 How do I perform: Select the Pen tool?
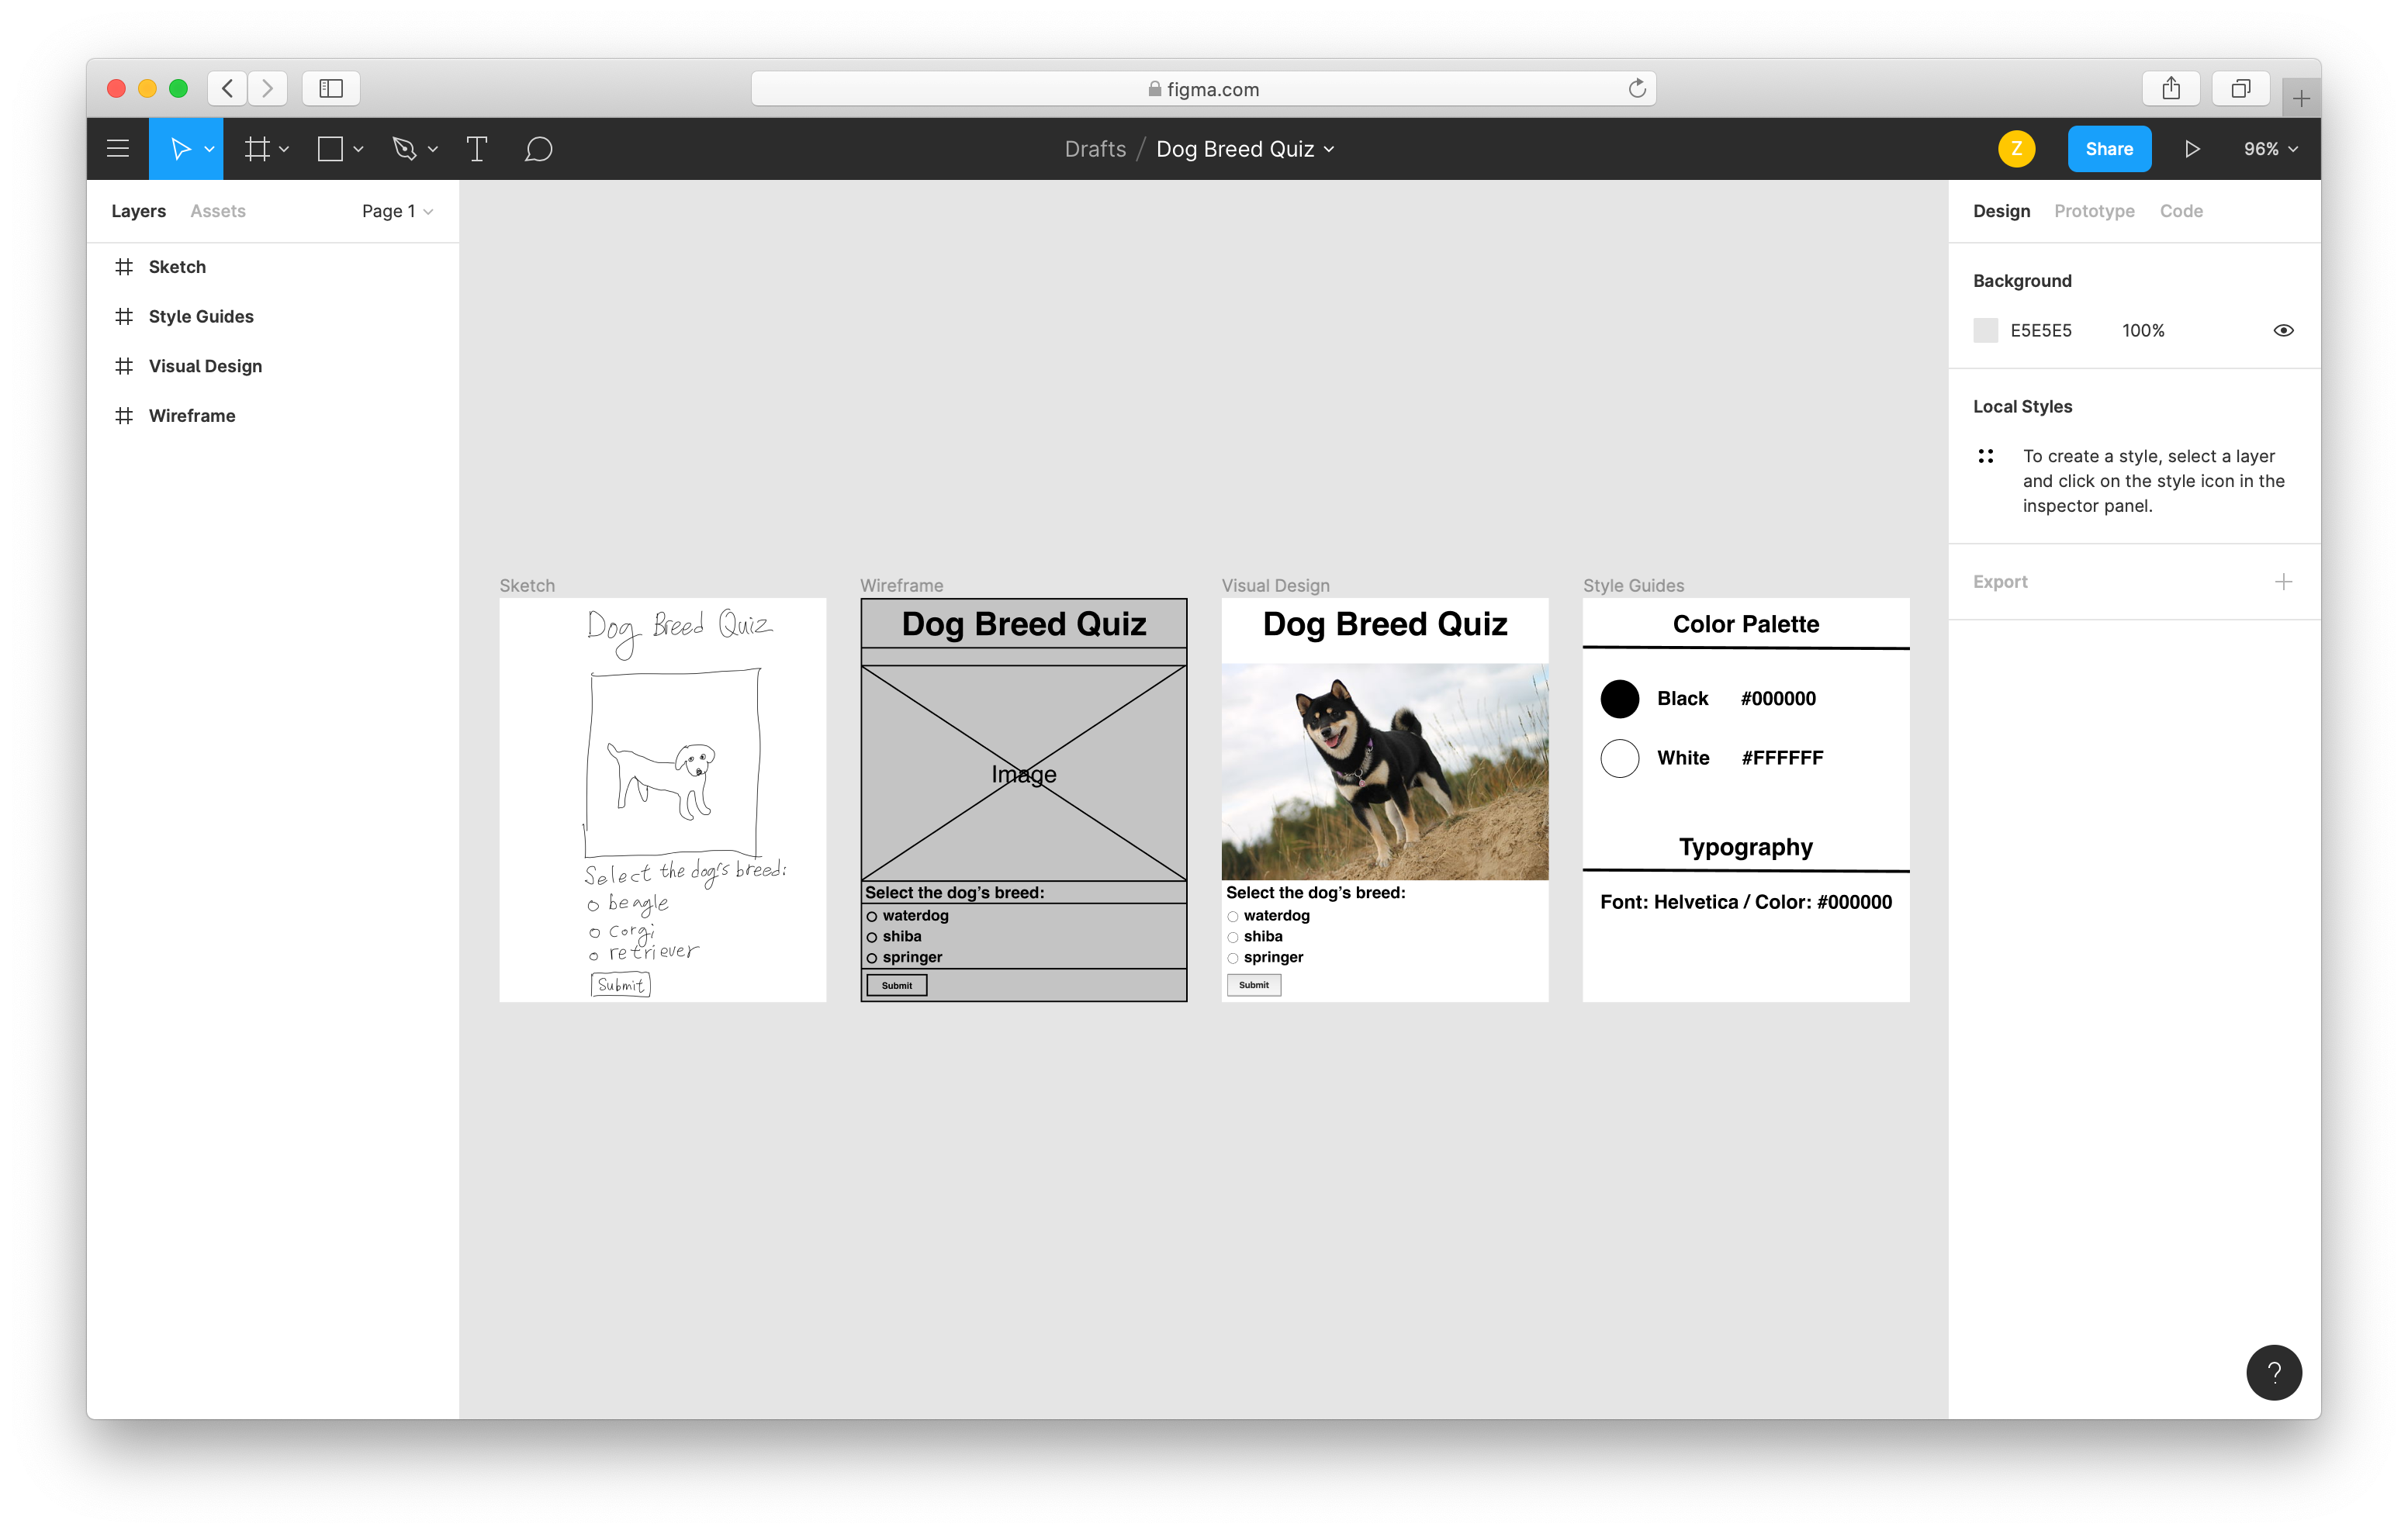pos(404,149)
